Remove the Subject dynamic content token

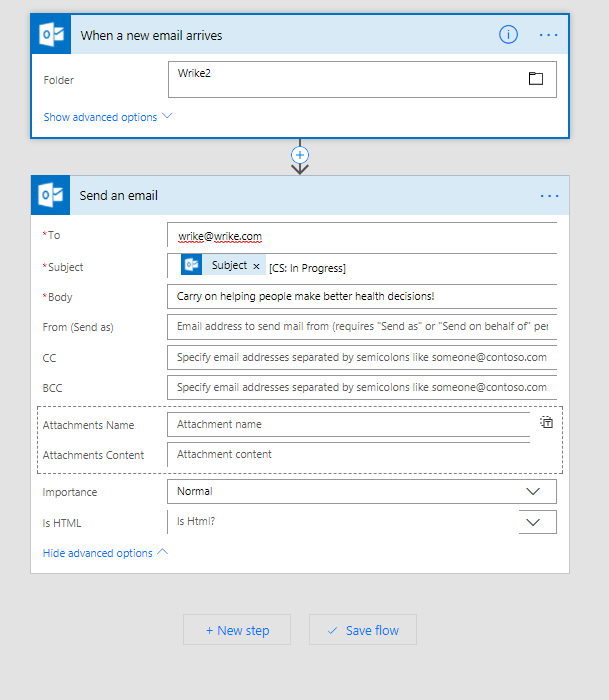[256, 266]
